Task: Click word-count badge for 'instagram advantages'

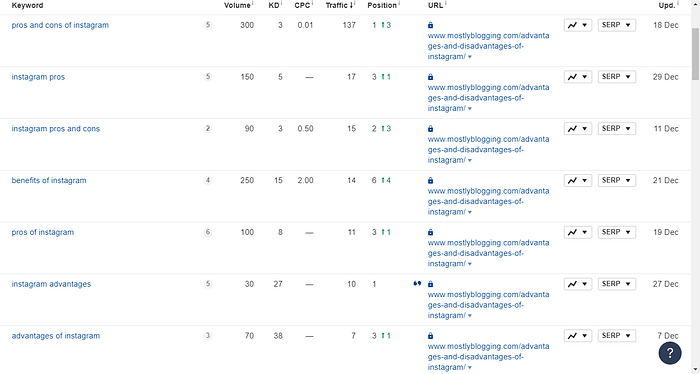Action: pos(208,284)
